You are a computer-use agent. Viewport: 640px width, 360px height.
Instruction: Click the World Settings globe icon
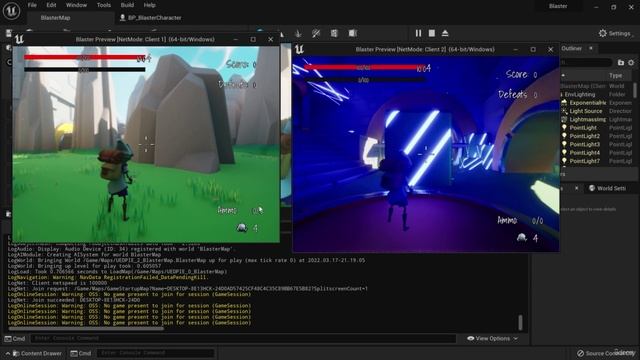pyautogui.click(x=592, y=188)
